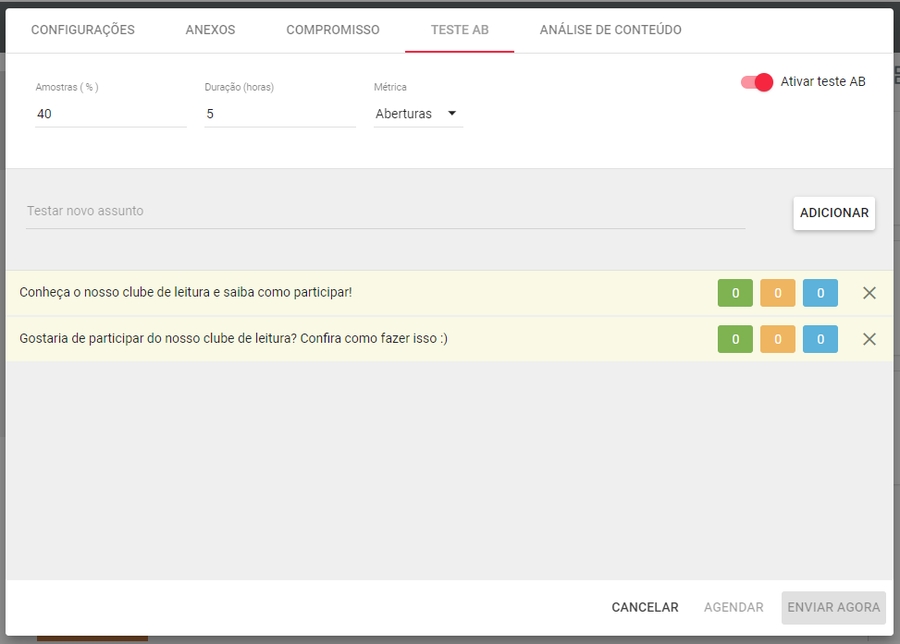Click the Enviar Agora button
The image size is (900, 644).
833,607
